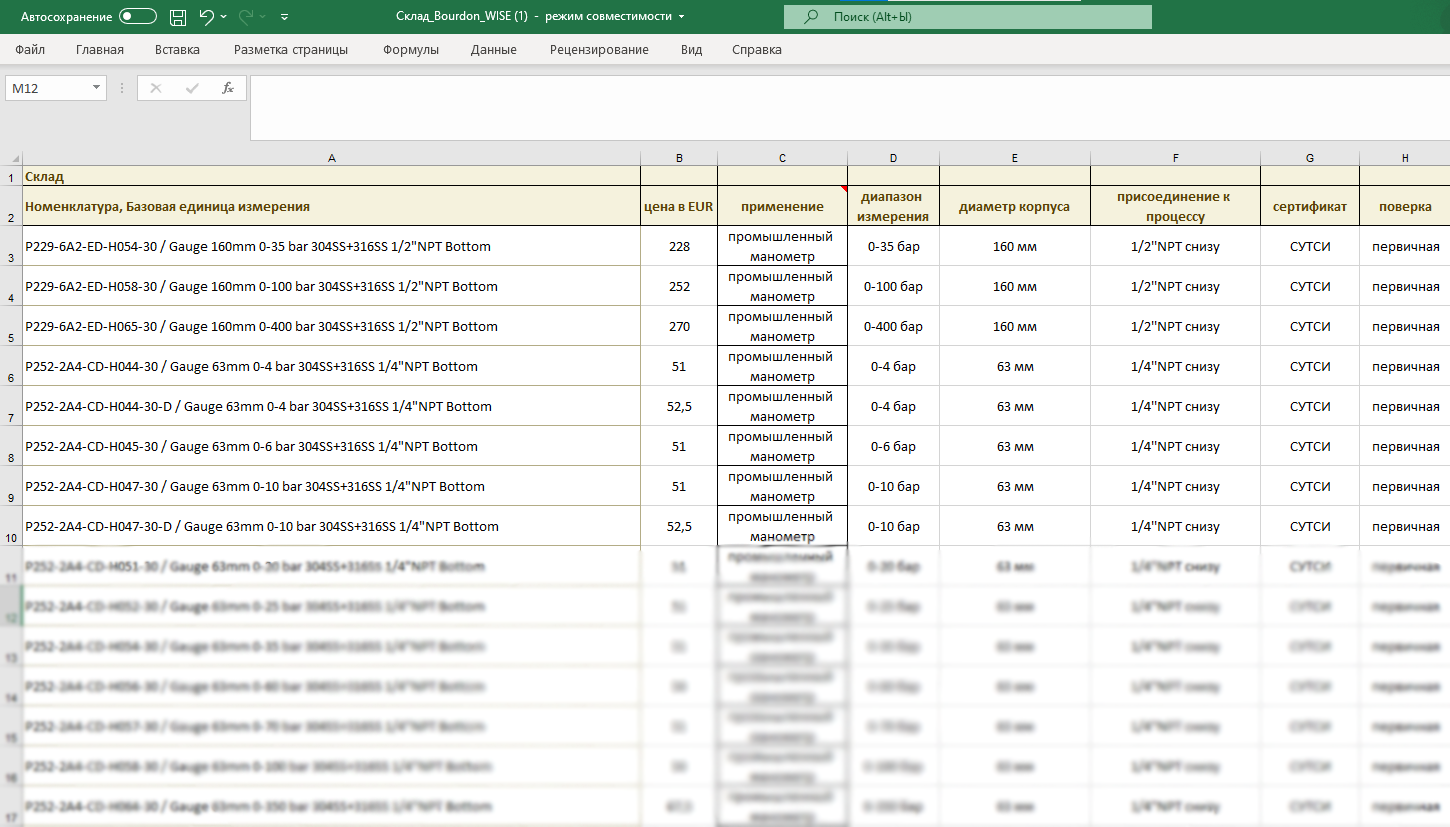This screenshot has width=1450, height=827.
Task: Open the Undo history dropdown arrow
Action: [x=223, y=17]
